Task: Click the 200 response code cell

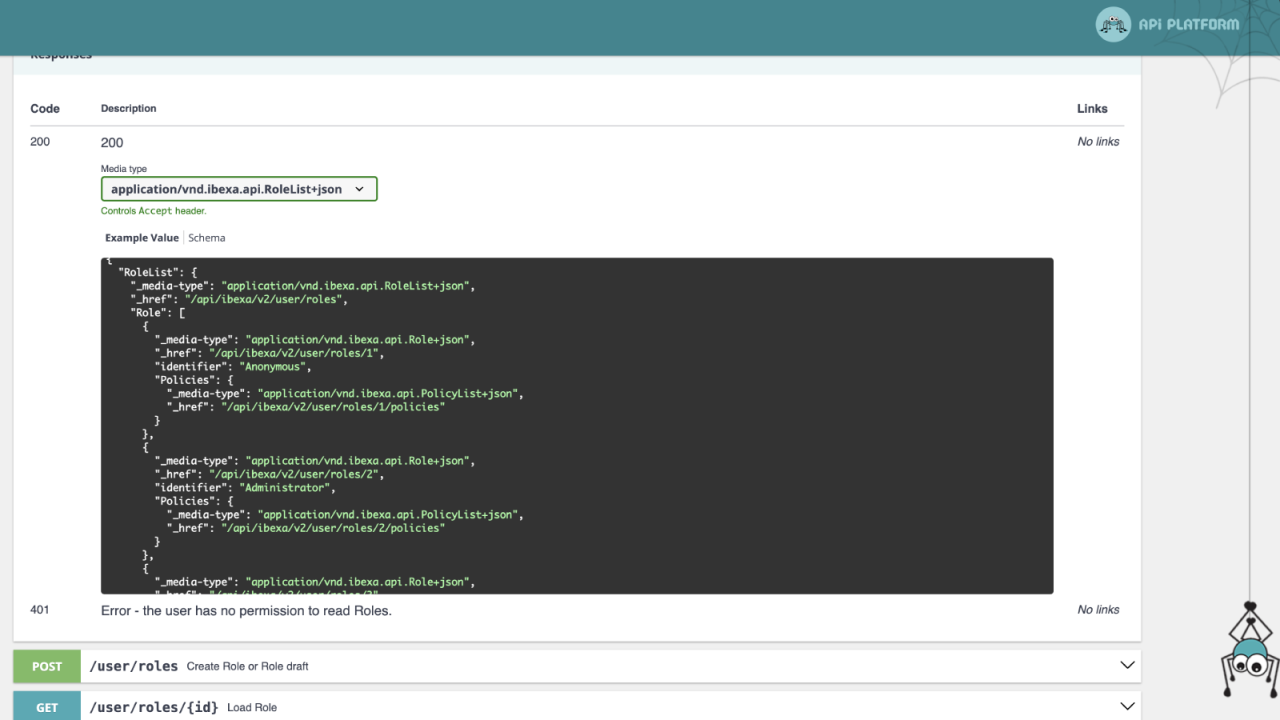Action: (x=40, y=142)
